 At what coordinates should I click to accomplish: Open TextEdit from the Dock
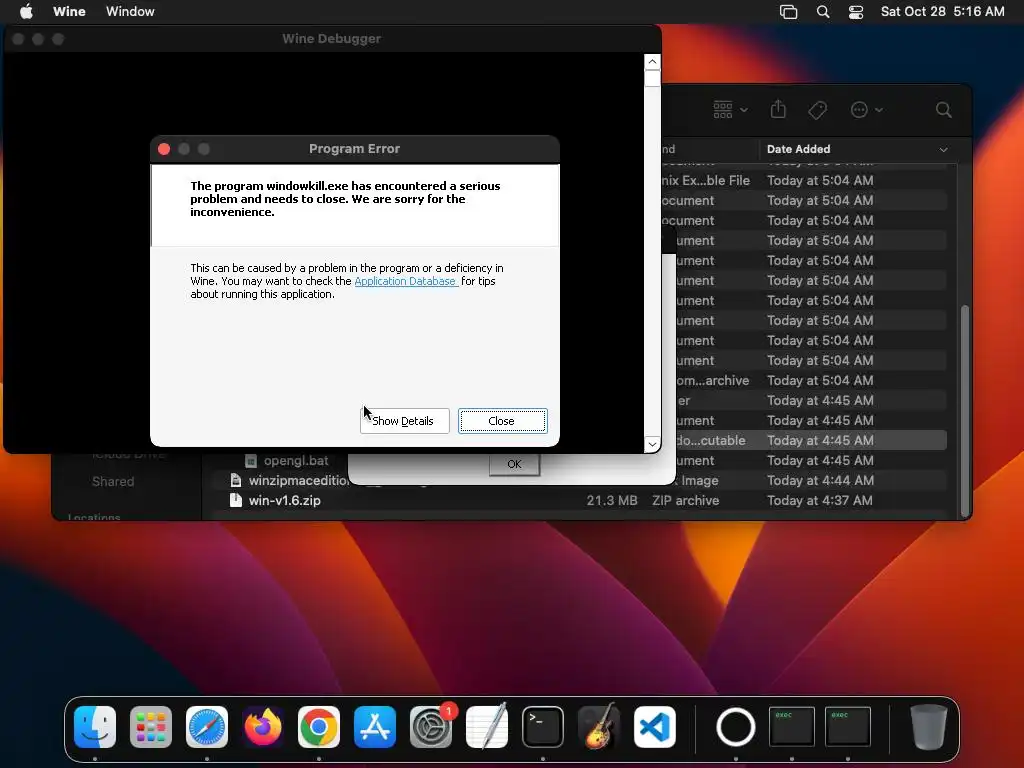(487, 726)
